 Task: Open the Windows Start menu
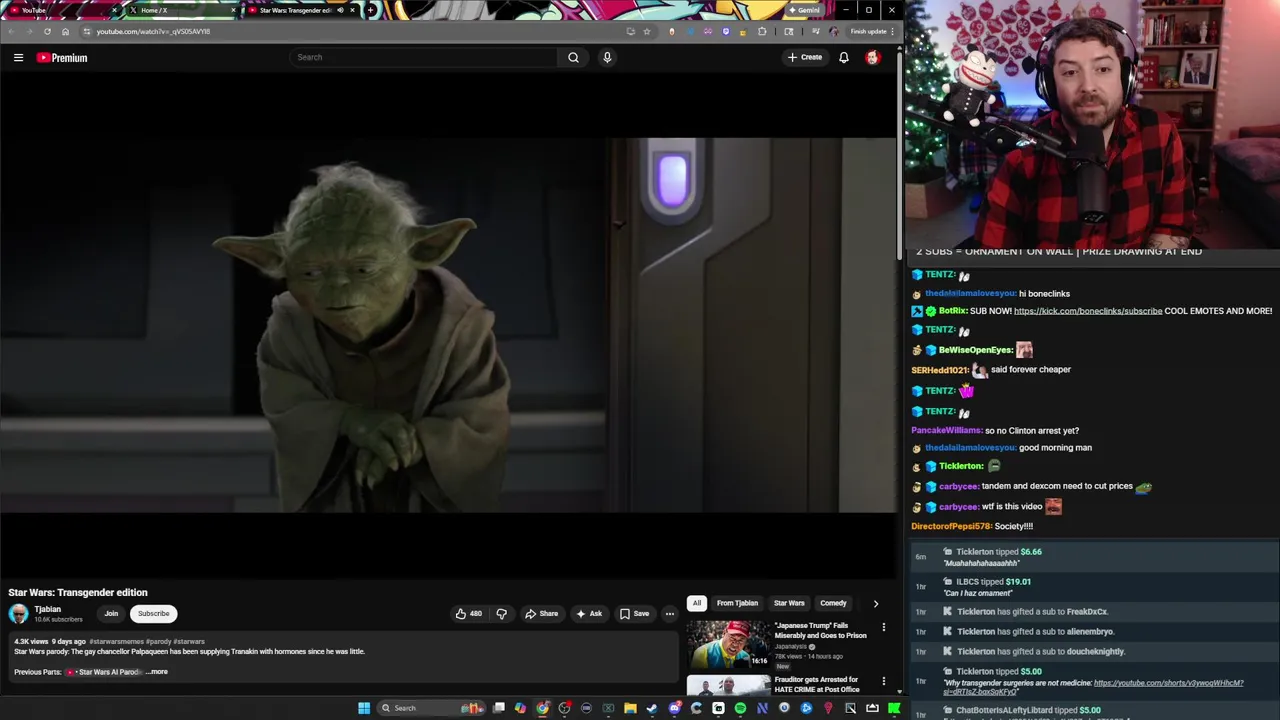pyautogui.click(x=364, y=708)
